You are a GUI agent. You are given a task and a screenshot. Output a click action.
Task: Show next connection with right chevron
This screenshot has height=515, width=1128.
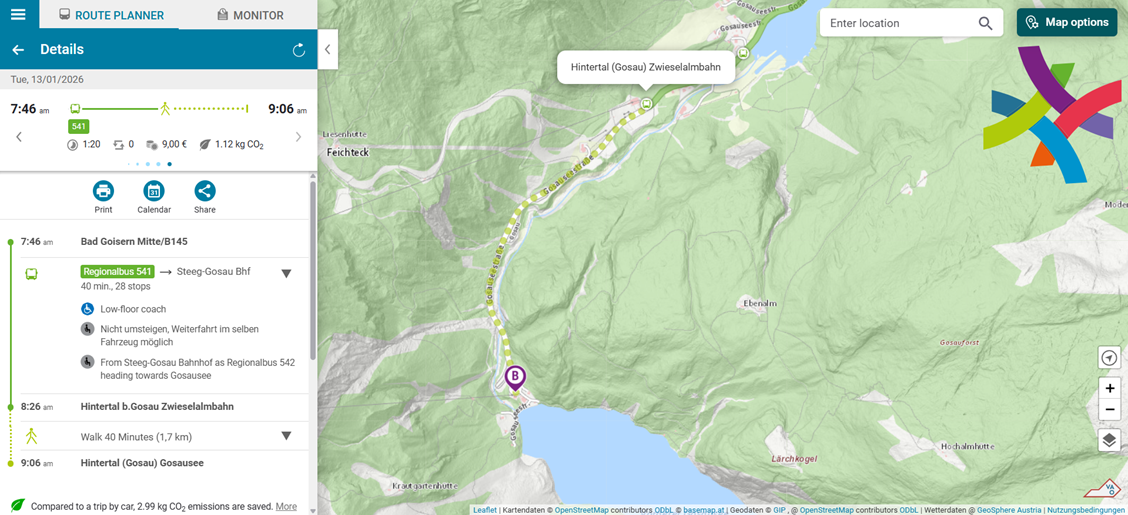pos(299,137)
